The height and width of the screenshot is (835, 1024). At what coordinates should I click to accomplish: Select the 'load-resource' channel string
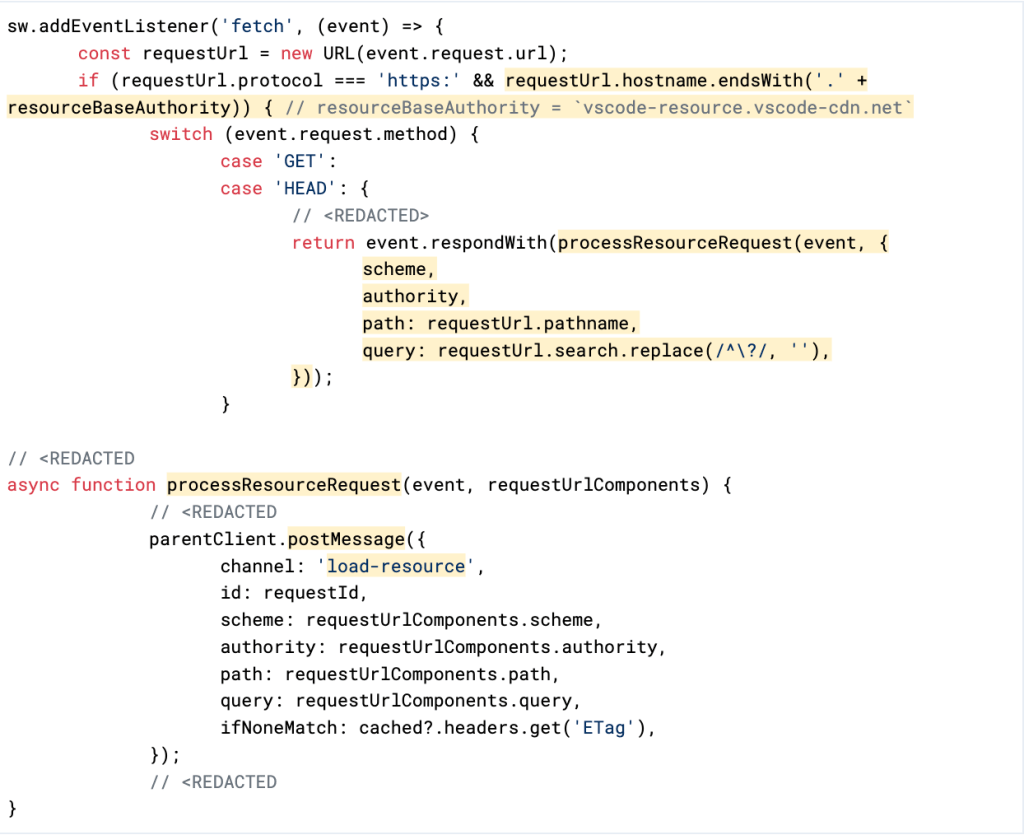(x=404, y=566)
